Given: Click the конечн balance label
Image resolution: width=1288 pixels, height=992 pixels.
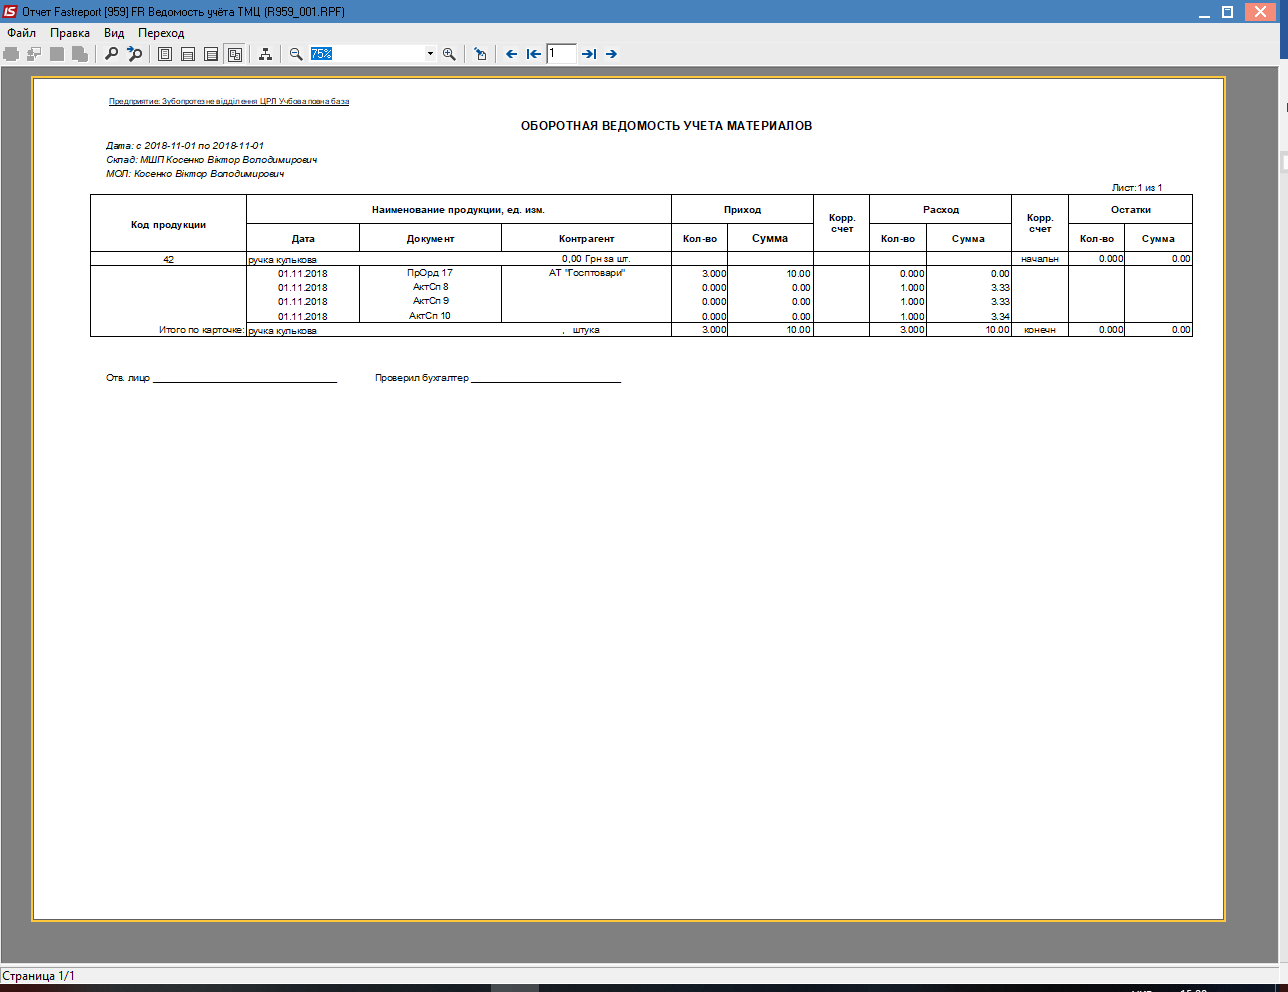Looking at the screenshot, I should tap(1040, 330).
